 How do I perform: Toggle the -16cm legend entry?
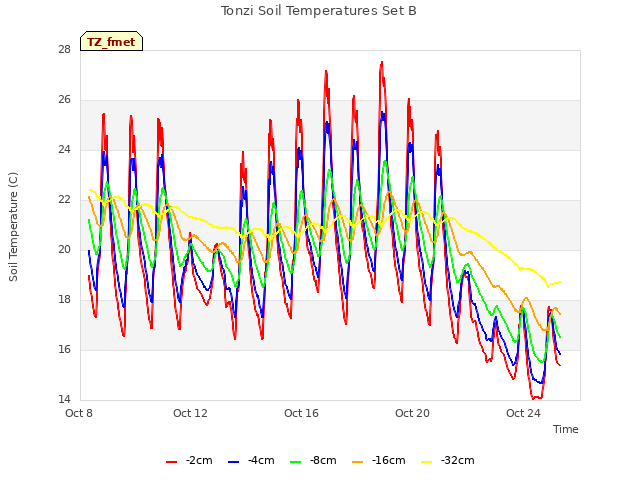point(379,460)
